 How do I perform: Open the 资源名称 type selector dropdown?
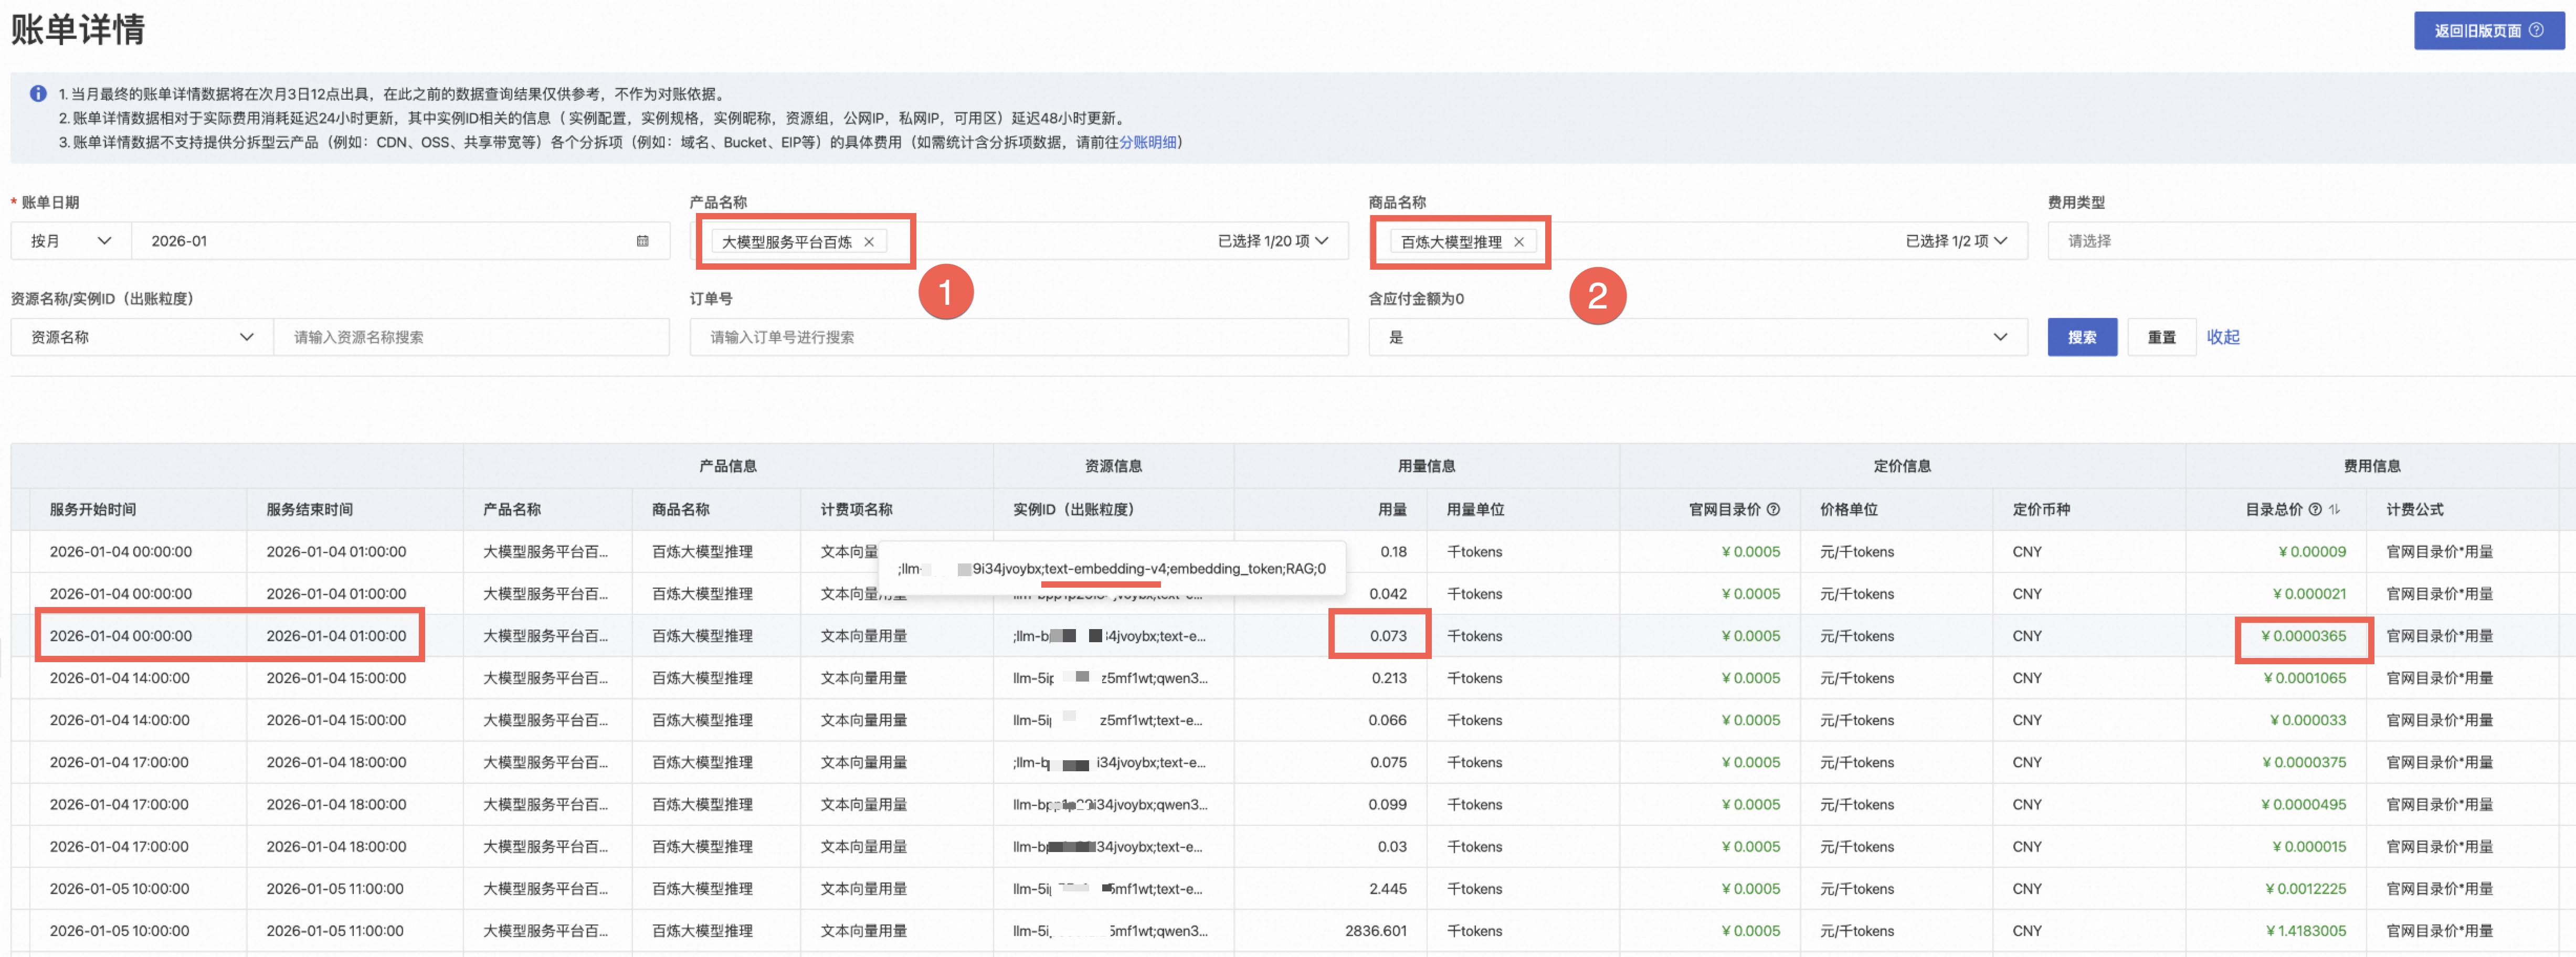tap(141, 337)
